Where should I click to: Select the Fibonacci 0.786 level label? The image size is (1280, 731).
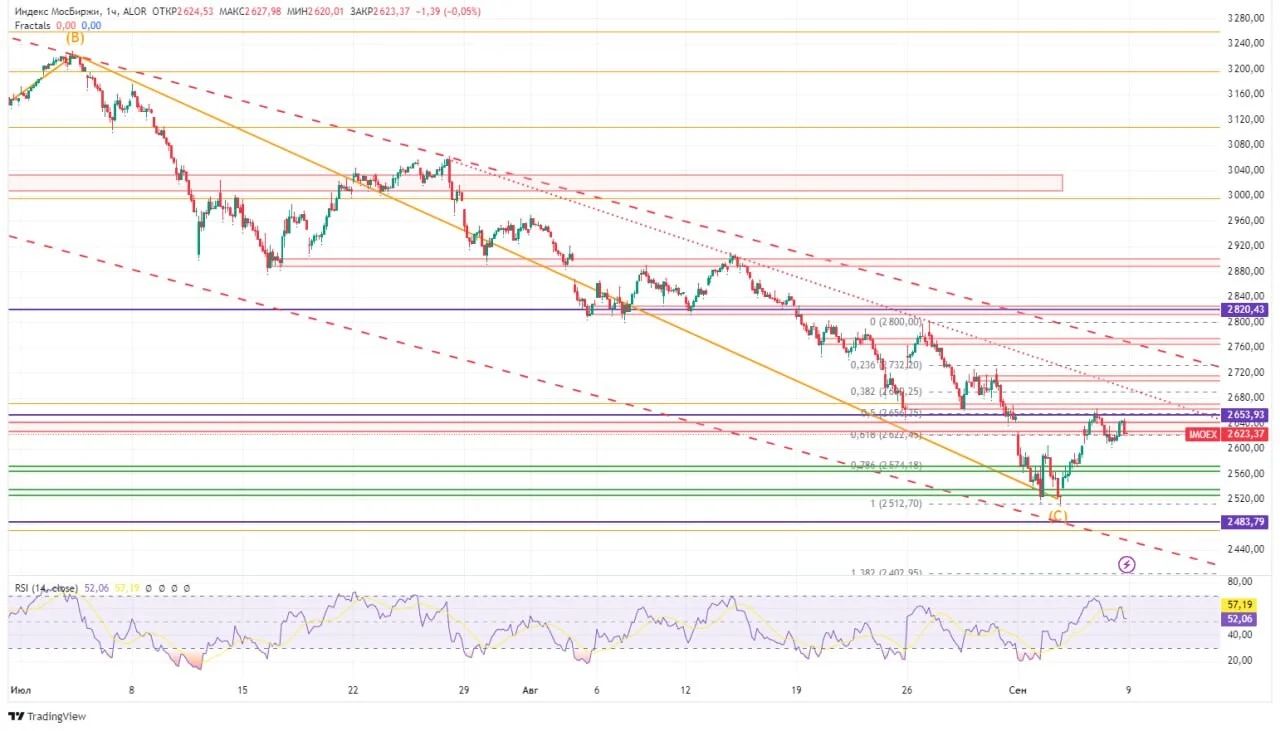click(x=886, y=466)
